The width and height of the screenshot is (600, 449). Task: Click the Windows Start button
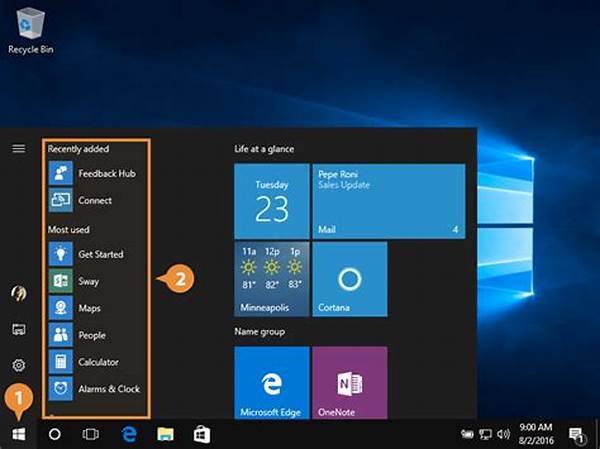(18, 434)
